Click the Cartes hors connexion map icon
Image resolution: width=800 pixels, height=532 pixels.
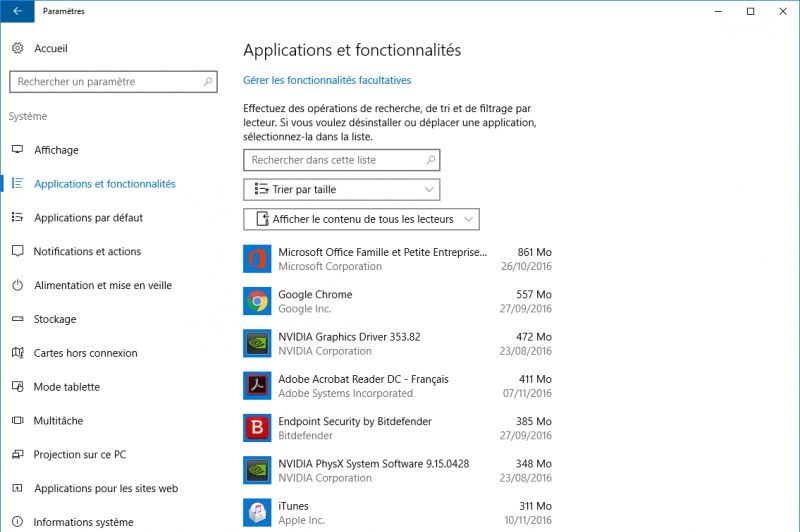(x=17, y=352)
